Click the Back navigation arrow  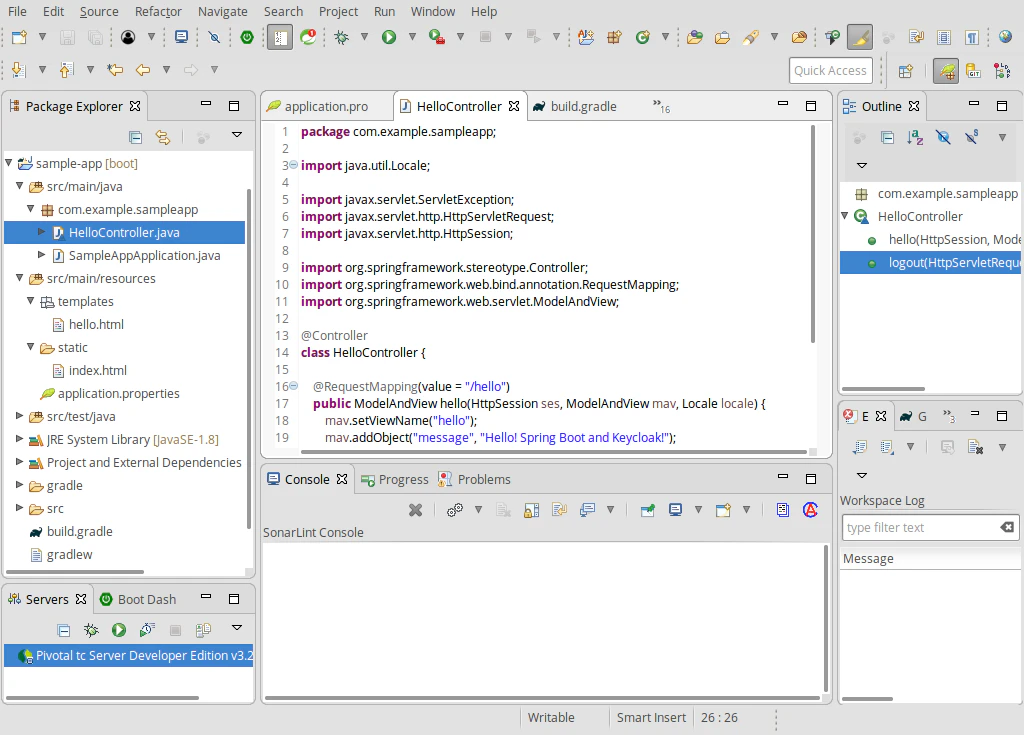tap(143, 69)
